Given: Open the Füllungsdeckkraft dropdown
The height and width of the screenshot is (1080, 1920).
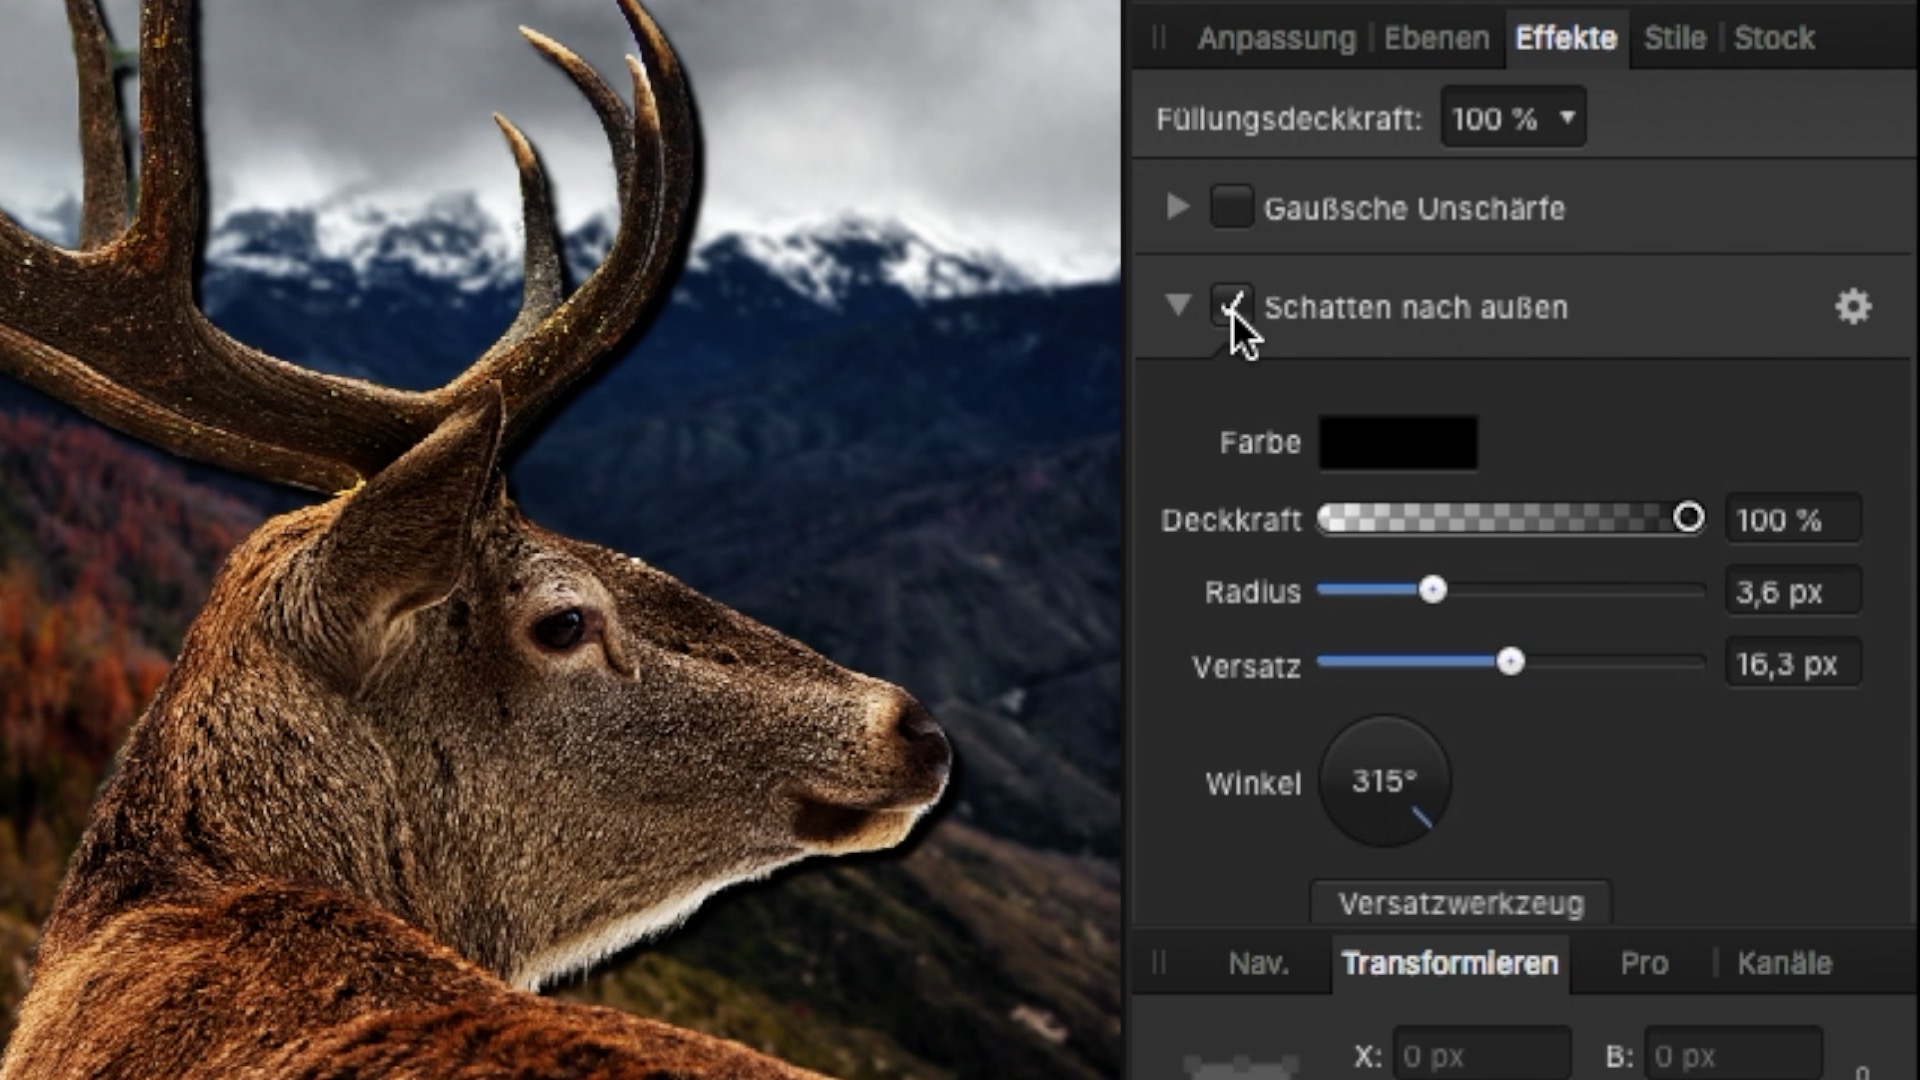Looking at the screenshot, I should (1513, 118).
